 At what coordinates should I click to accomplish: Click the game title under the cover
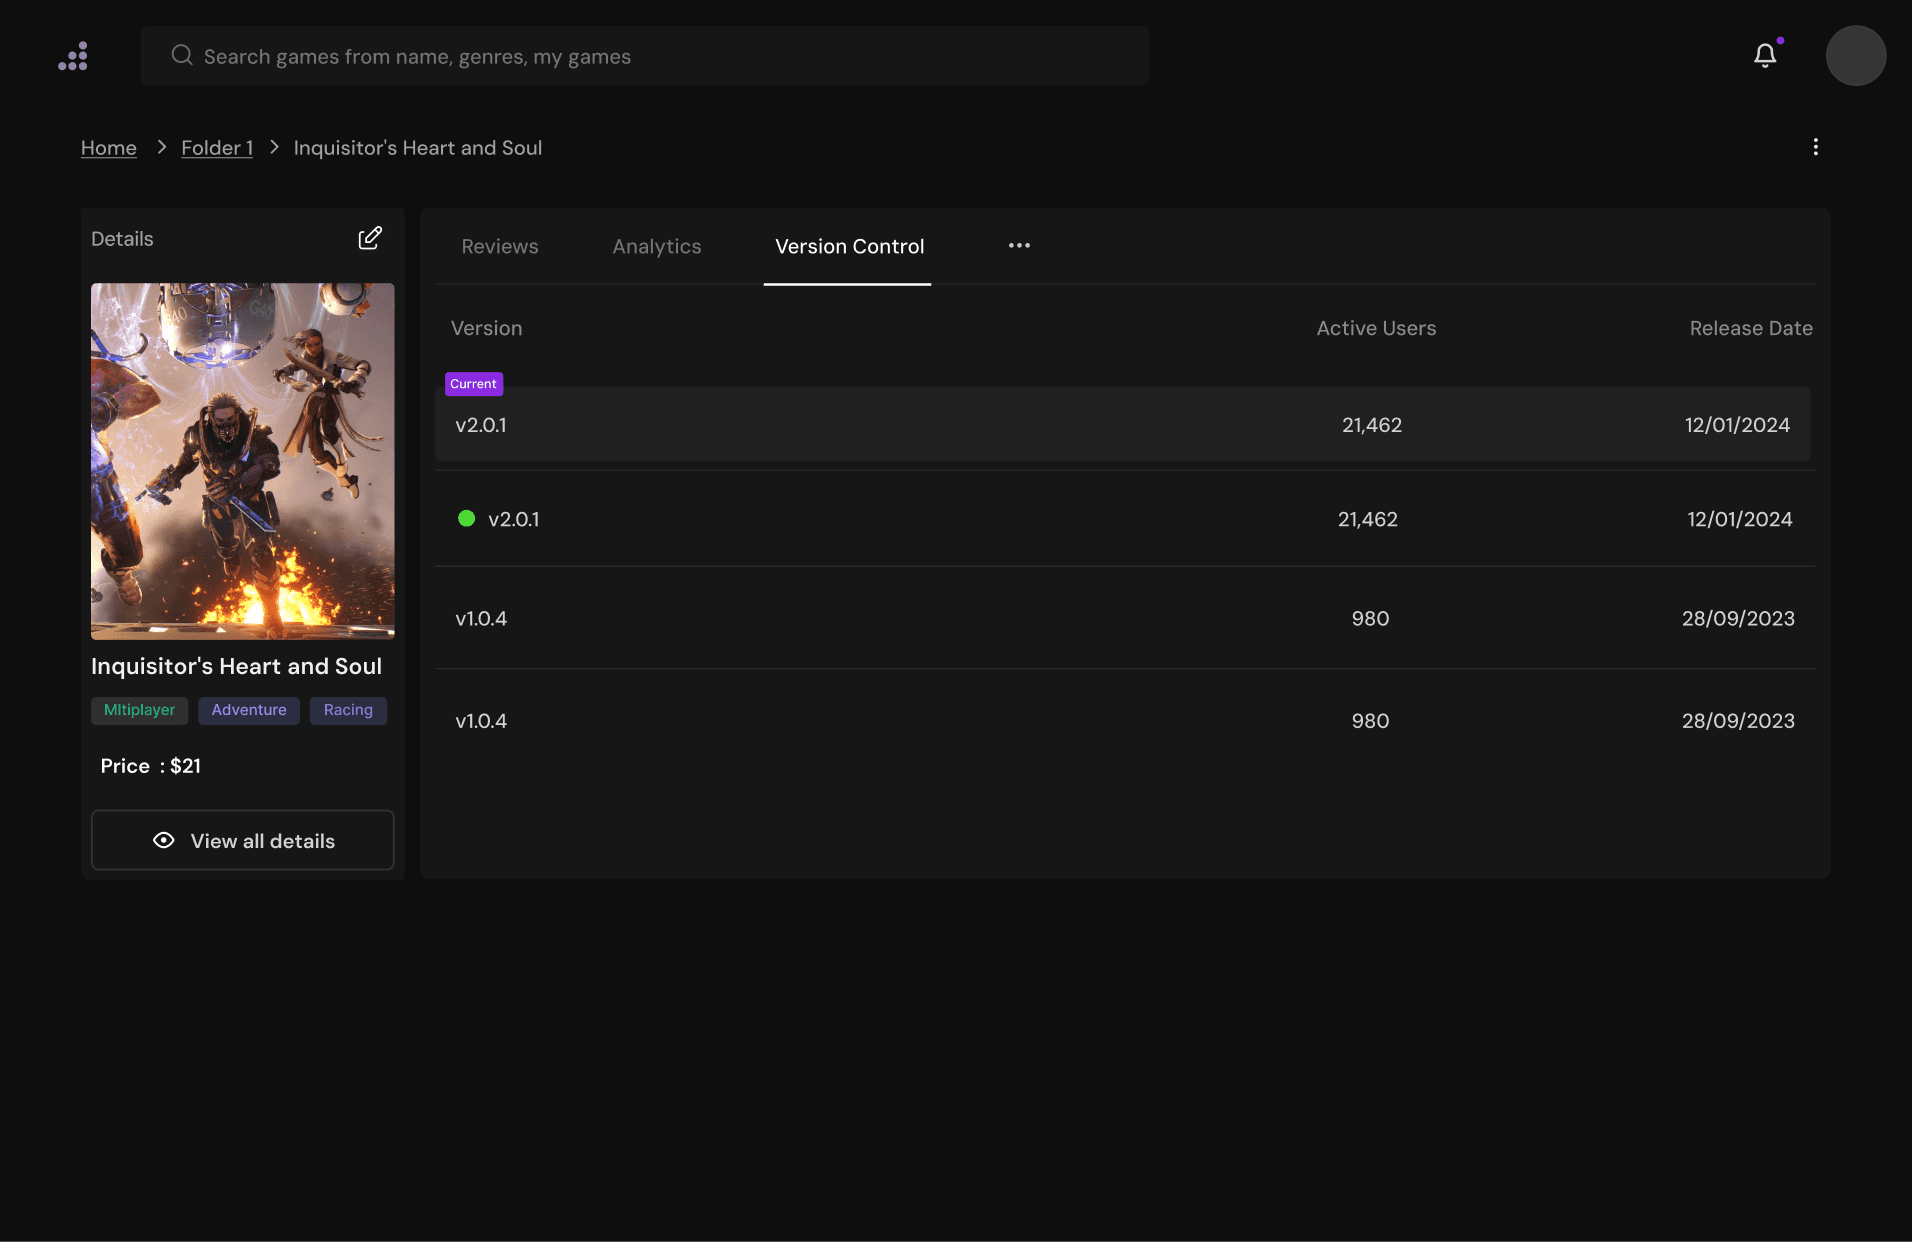click(x=237, y=666)
